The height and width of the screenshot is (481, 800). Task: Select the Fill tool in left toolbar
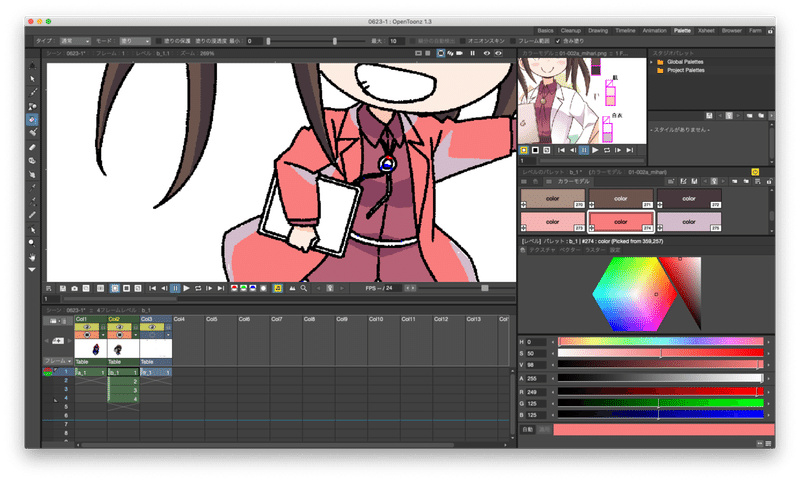[x=32, y=120]
